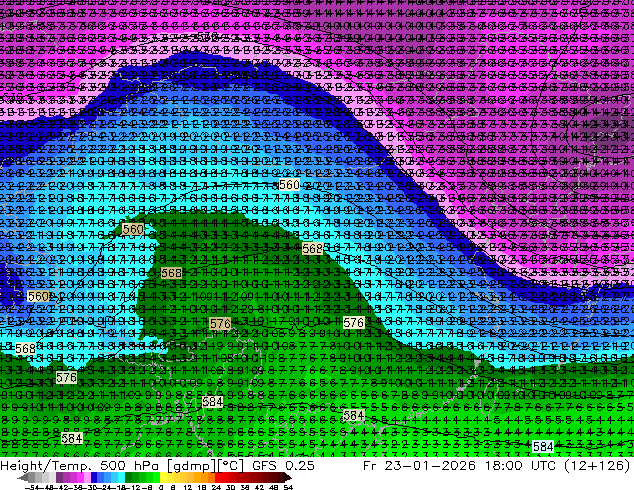This screenshot has height=490, width=634.
Task: Click the '18:00 UTC' time text
Action: [x=522, y=465]
